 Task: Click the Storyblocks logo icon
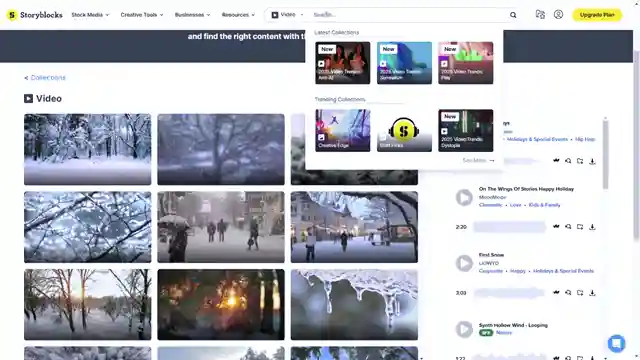click(x=12, y=15)
